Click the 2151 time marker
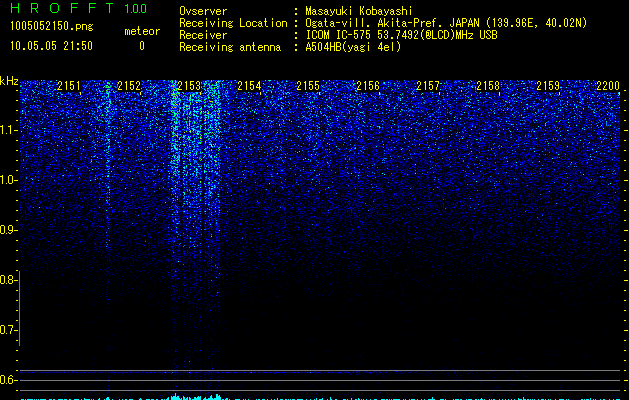 coord(69,86)
